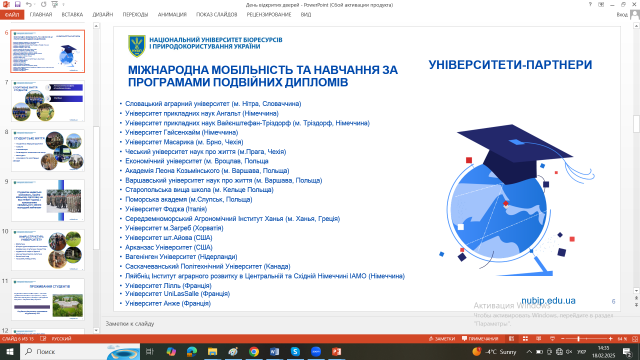Go to previous slide button
The height and width of the screenshot is (360, 640).
636,298
